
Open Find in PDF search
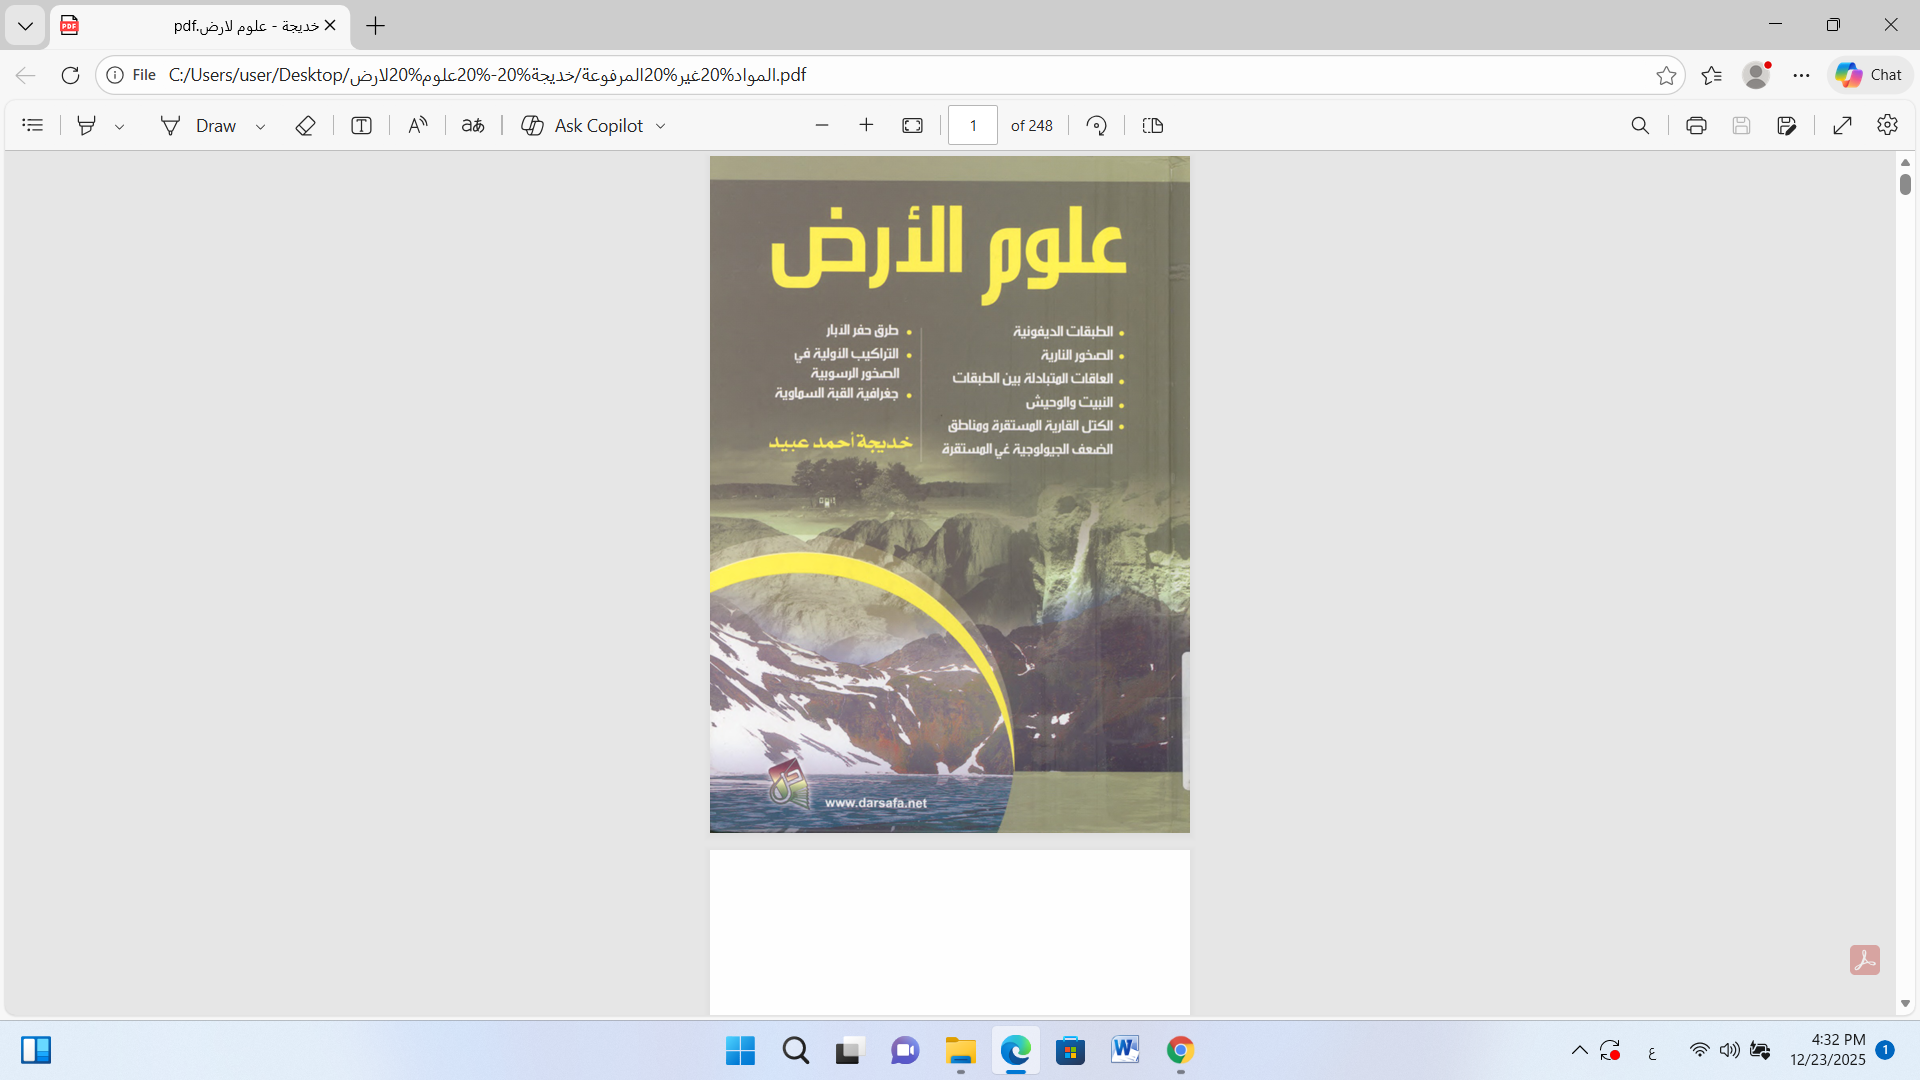click(x=1640, y=125)
